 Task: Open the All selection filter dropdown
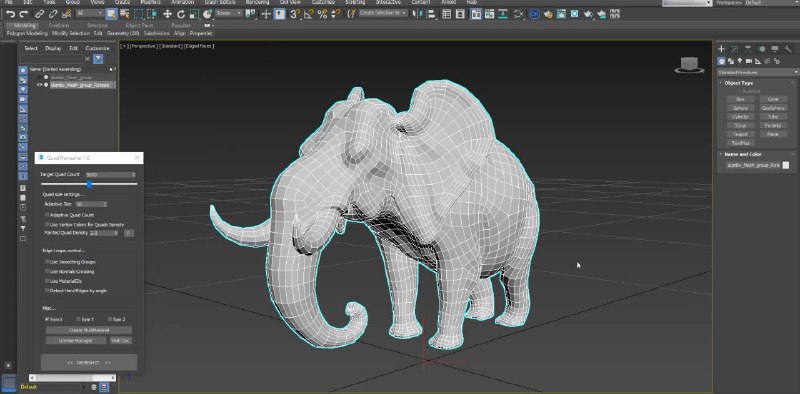90,13
